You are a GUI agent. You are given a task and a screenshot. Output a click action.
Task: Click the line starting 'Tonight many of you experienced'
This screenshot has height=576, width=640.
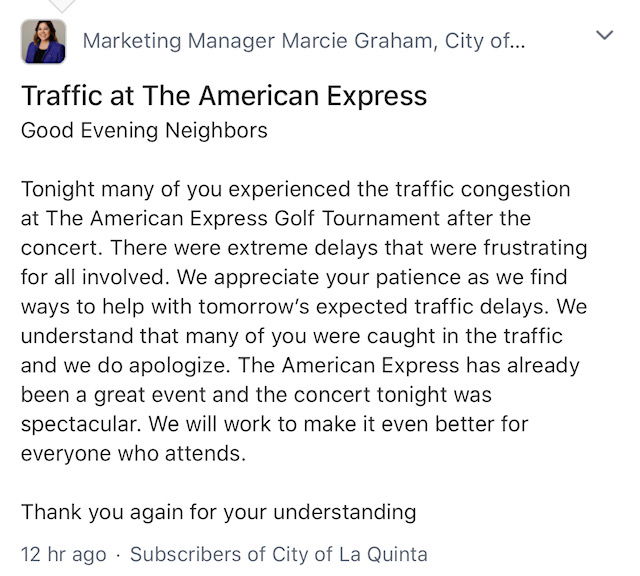click(x=282, y=188)
